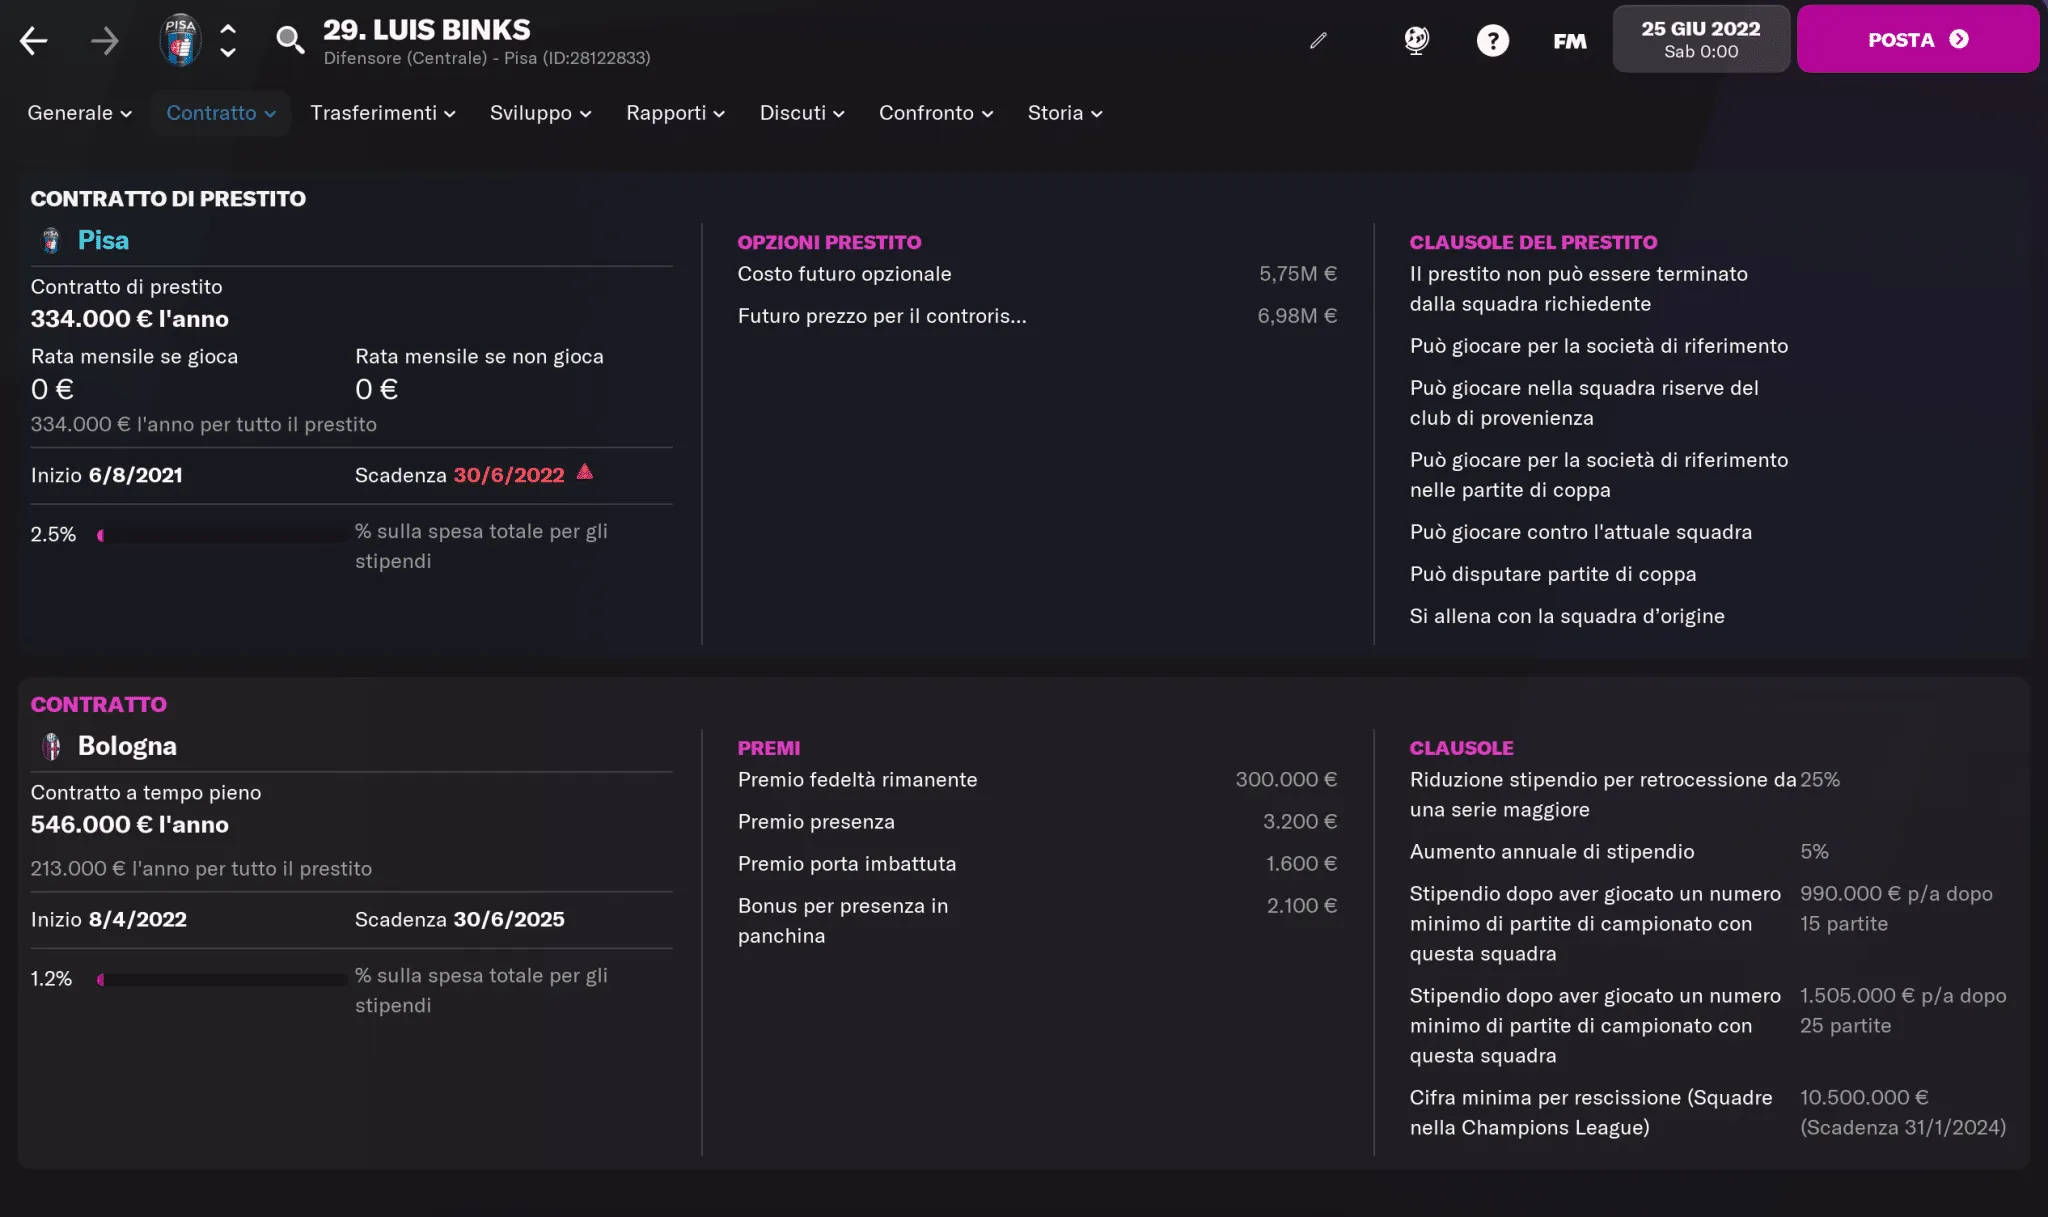
Task: Click the Pisa club name link
Action: point(103,240)
